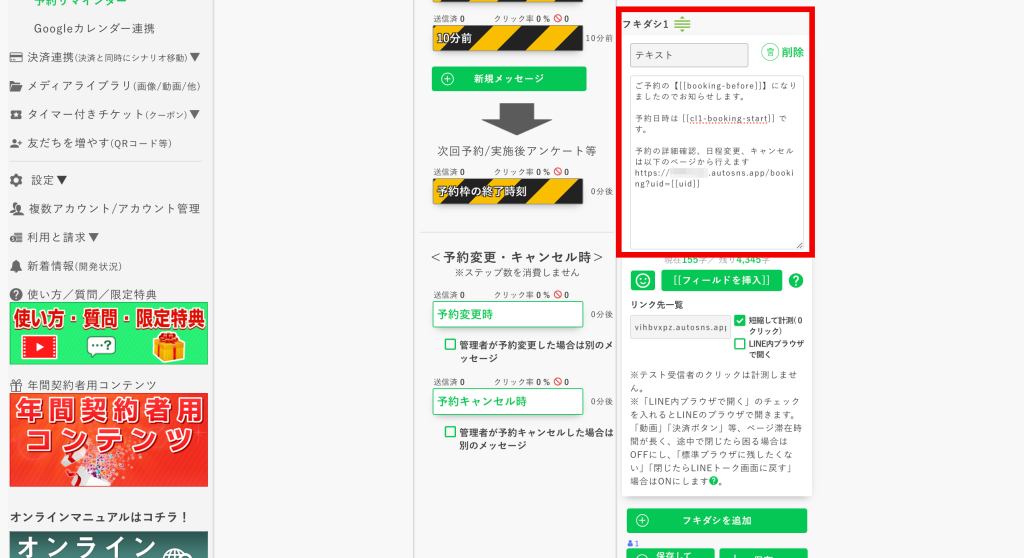This screenshot has height=558, width=1024.
Task: Click the chat question bubble in banner
Action: (101, 346)
